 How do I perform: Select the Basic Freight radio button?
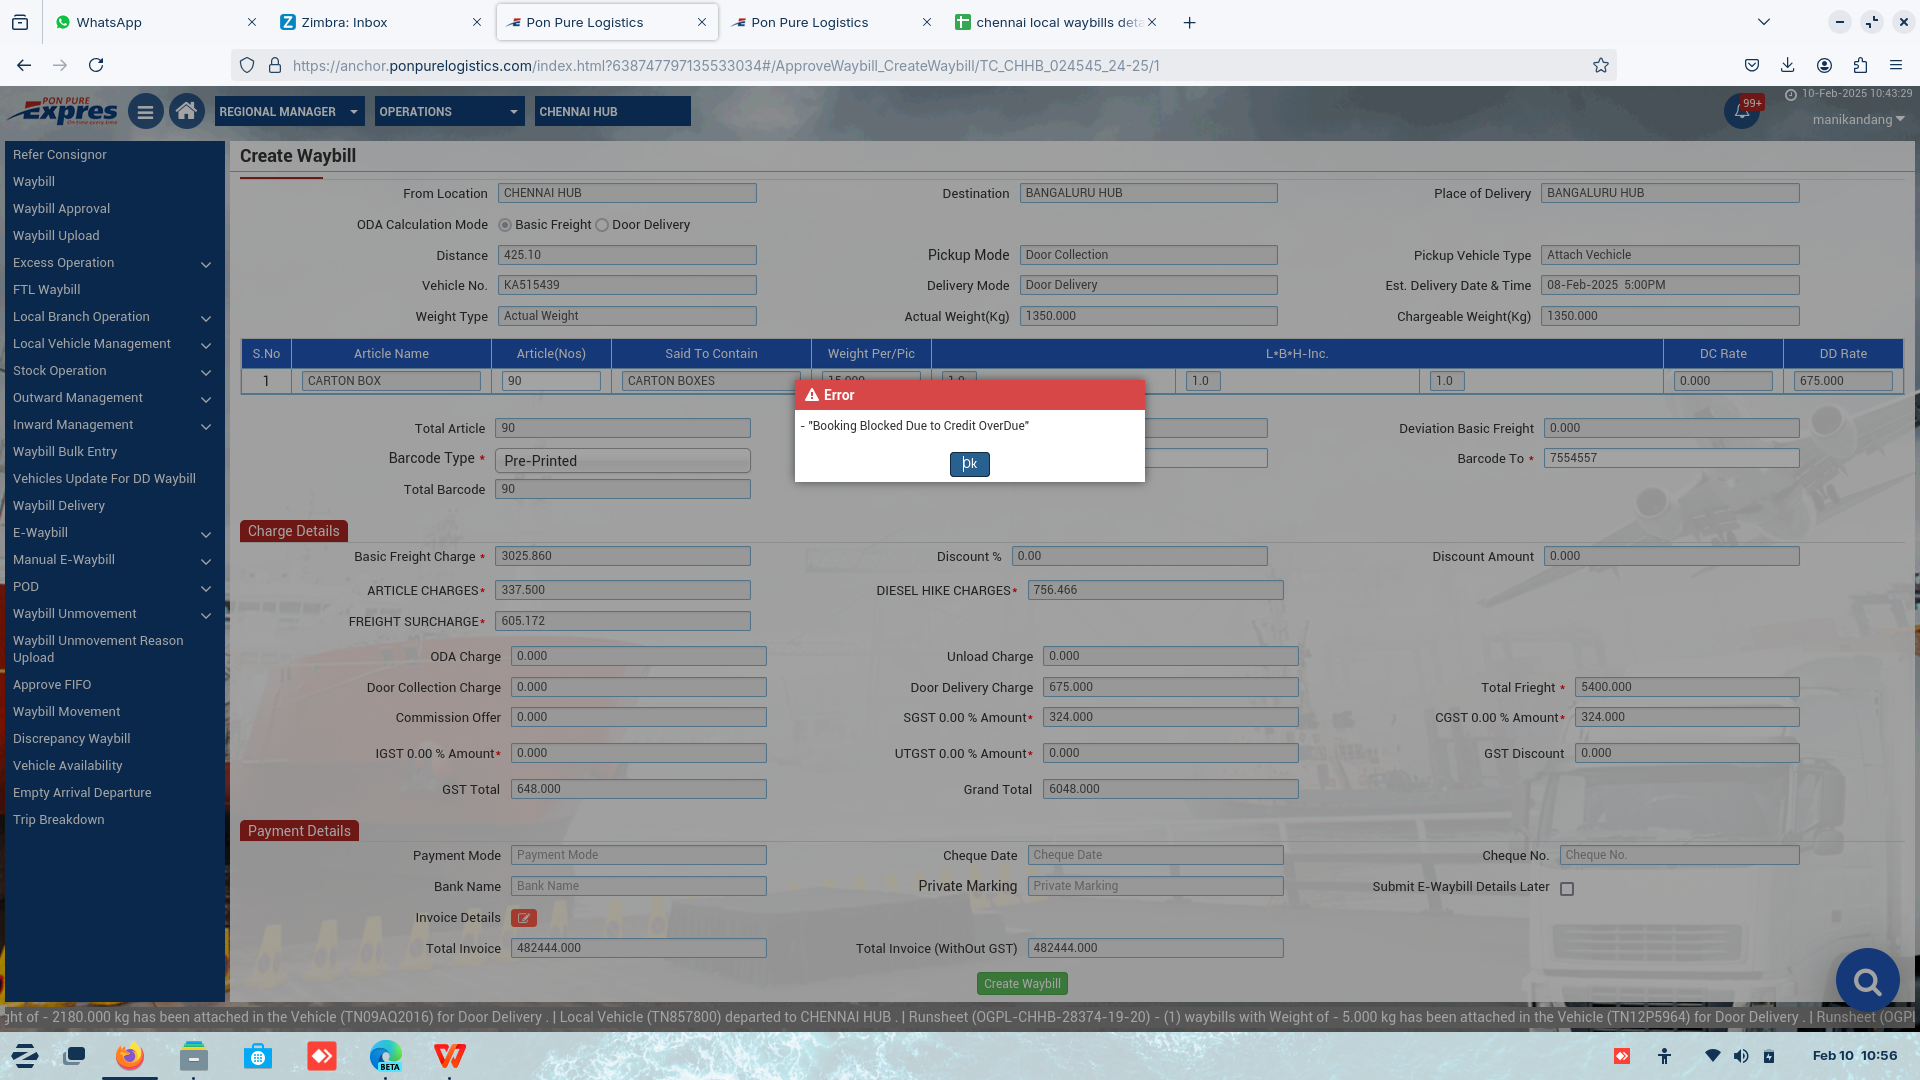pyautogui.click(x=505, y=225)
